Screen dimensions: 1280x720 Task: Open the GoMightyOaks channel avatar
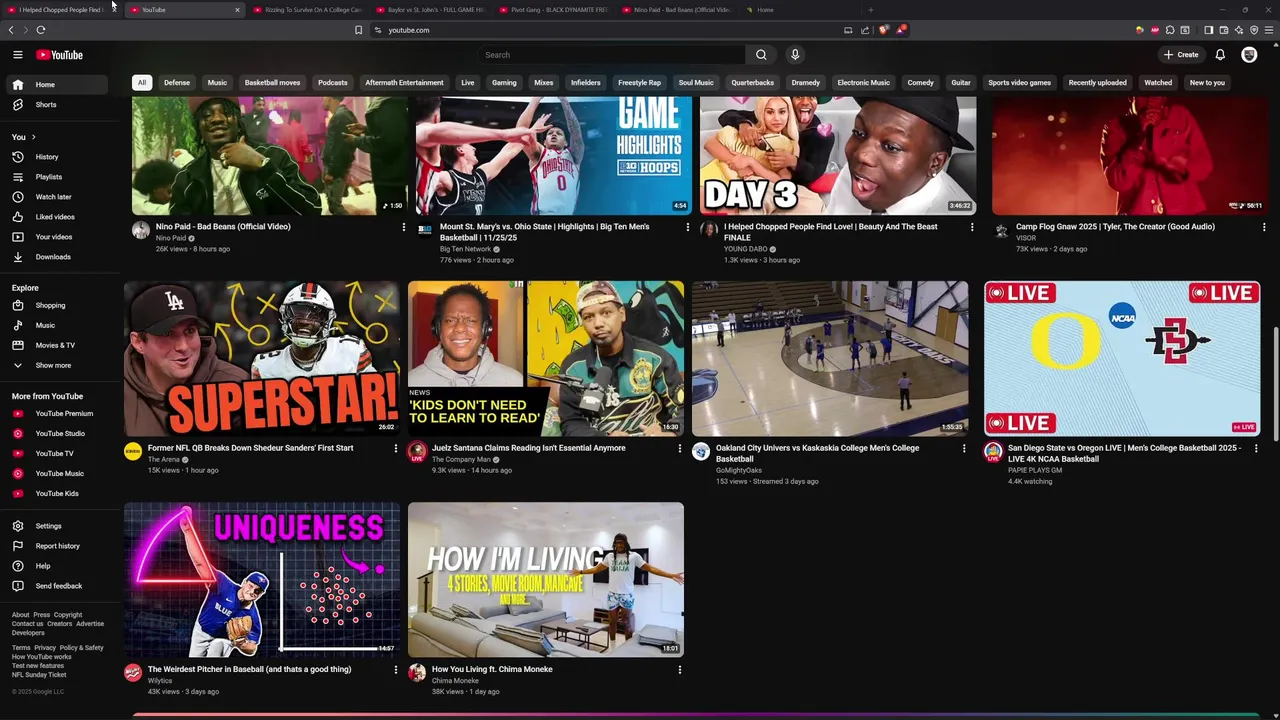(701, 452)
